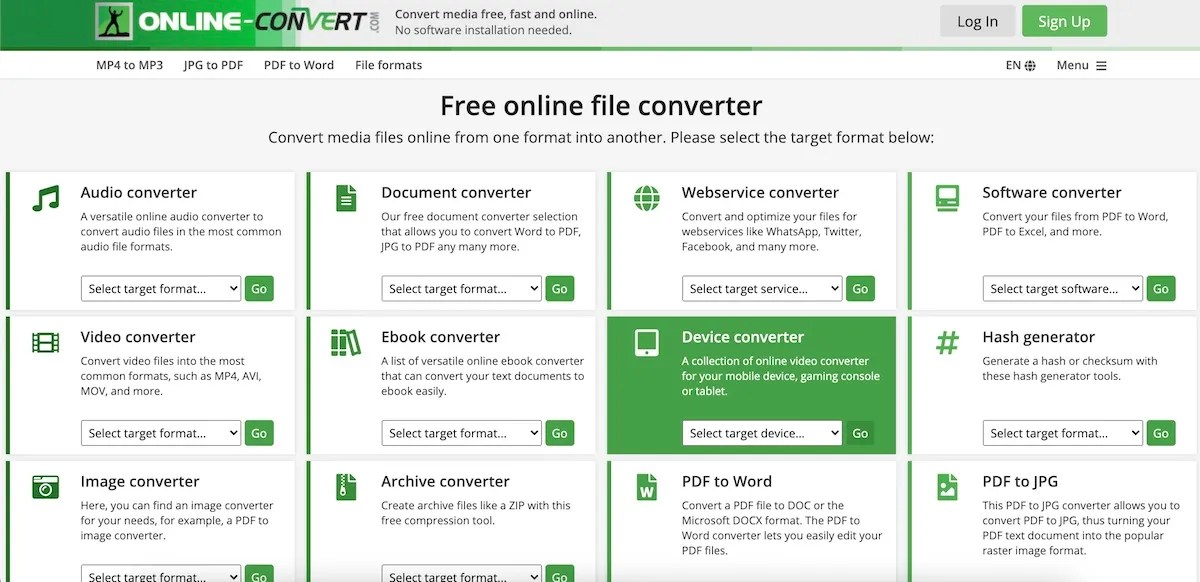The width and height of the screenshot is (1200, 582).
Task: Open the Audio converter target format dropdown
Action: click(x=161, y=288)
